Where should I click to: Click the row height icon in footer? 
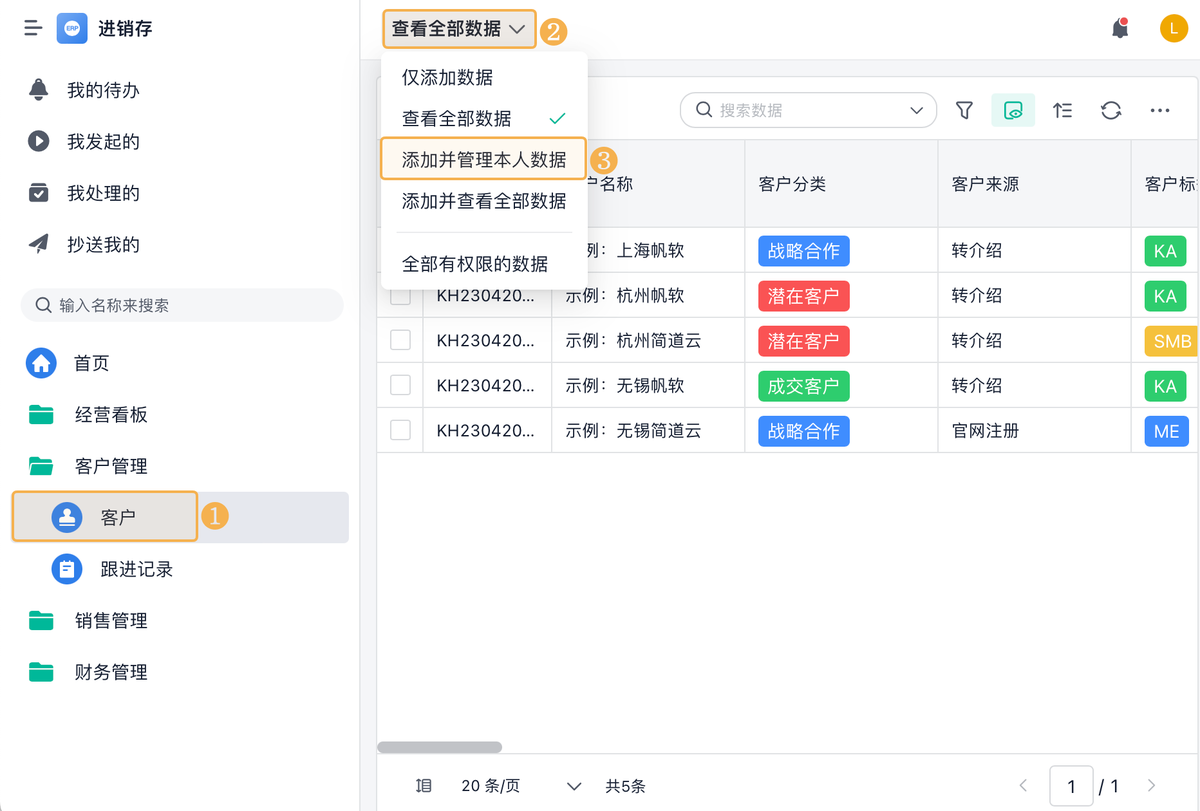(x=424, y=786)
